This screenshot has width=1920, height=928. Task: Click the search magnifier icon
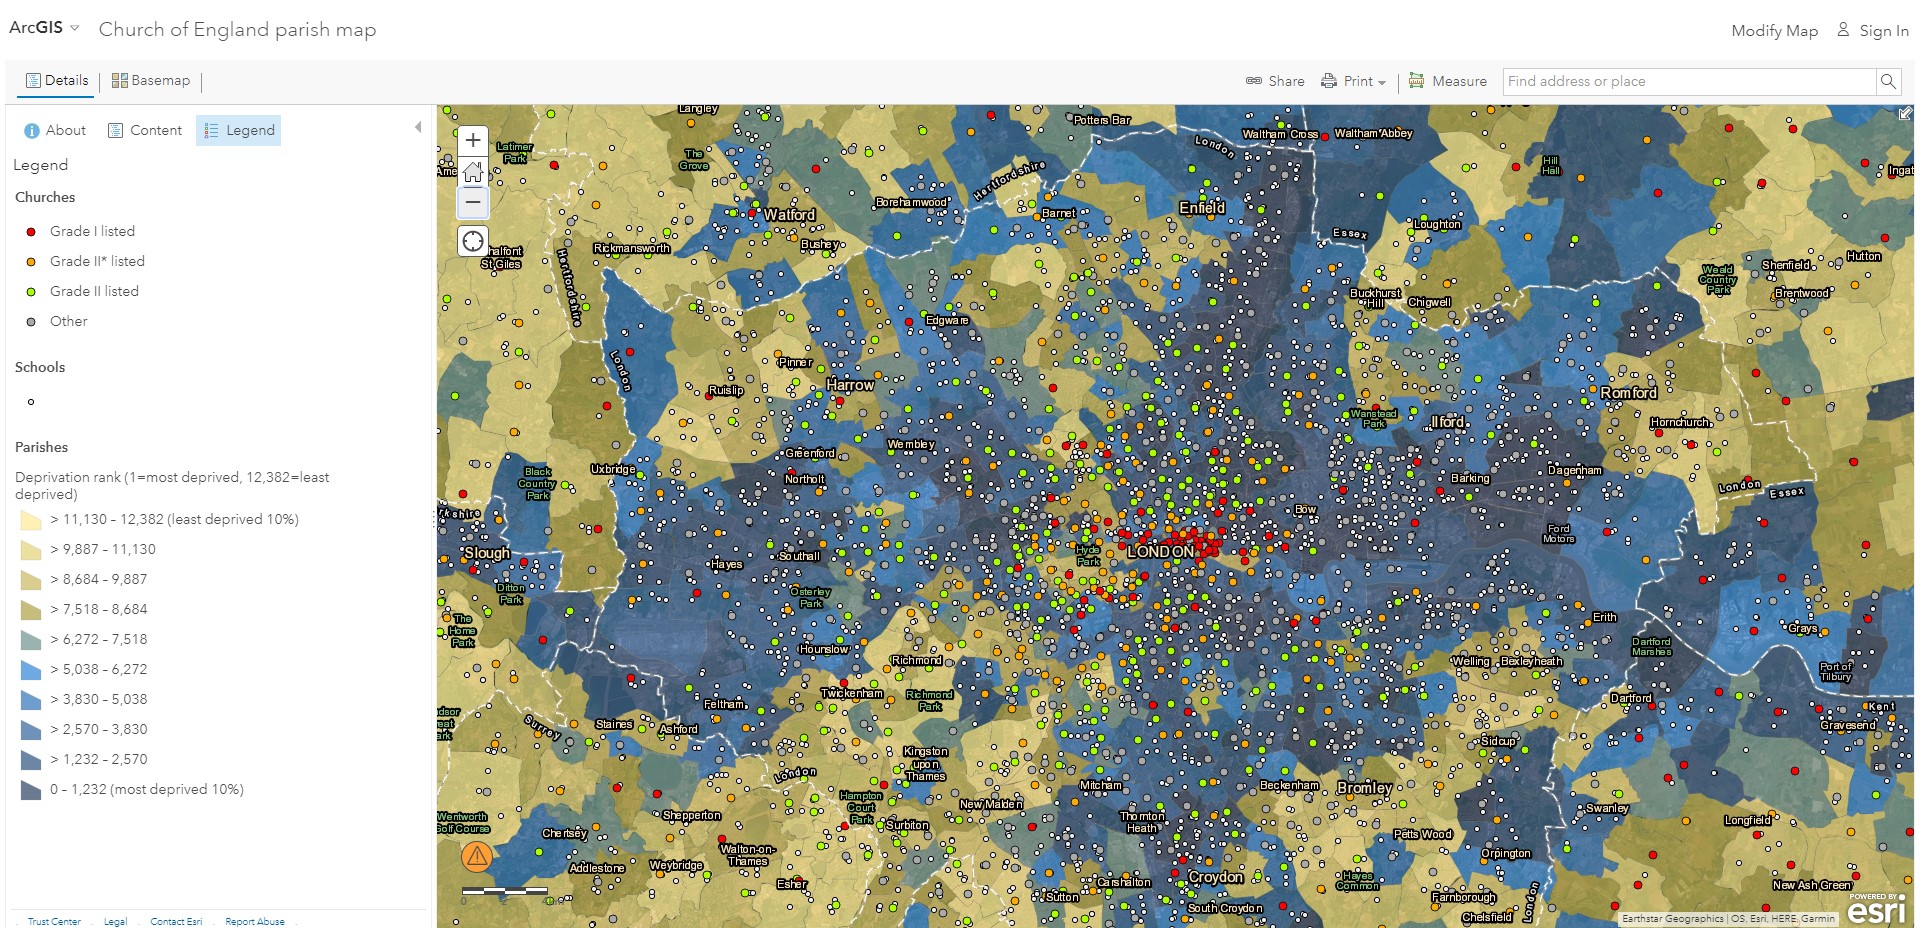tap(1887, 81)
